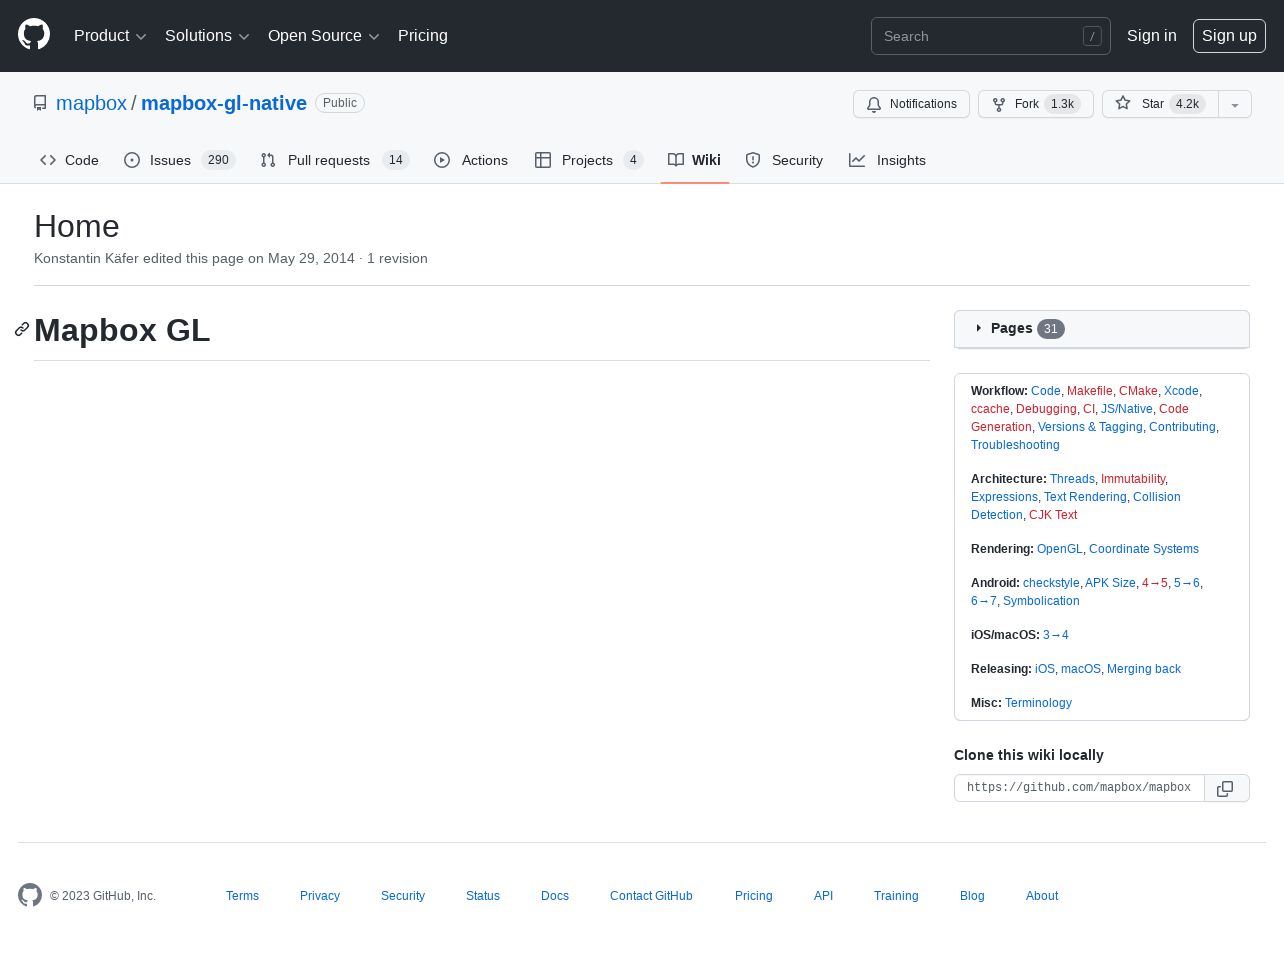
Task: Go to Pricing in top navigation
Action: [423, 35]
